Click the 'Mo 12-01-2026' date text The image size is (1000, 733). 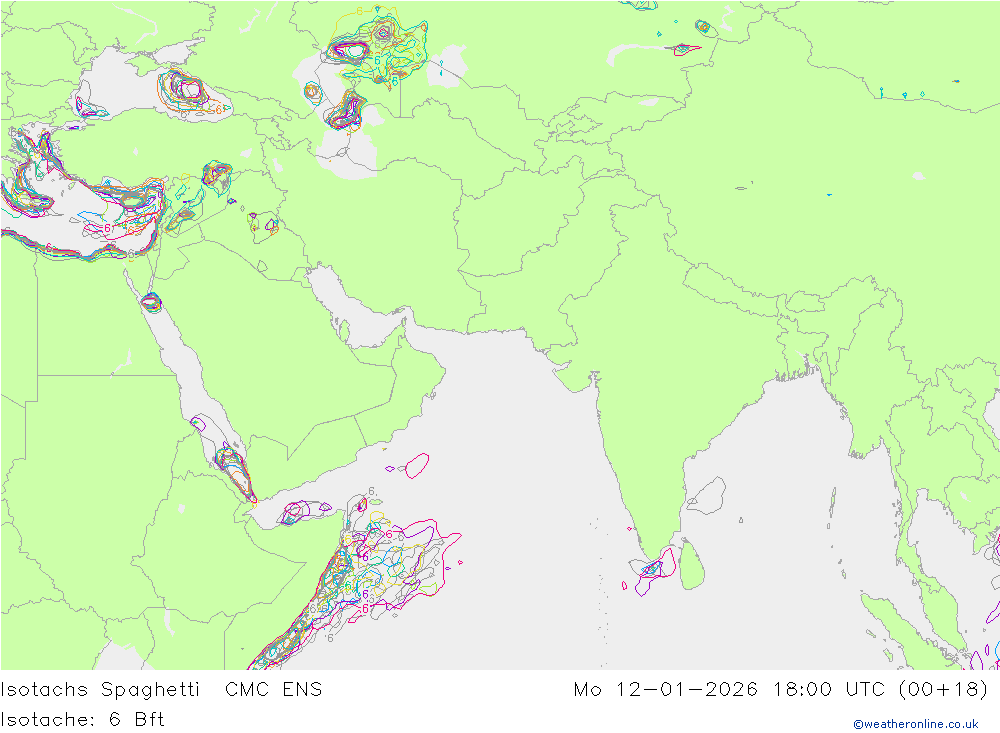pos(665,690)
